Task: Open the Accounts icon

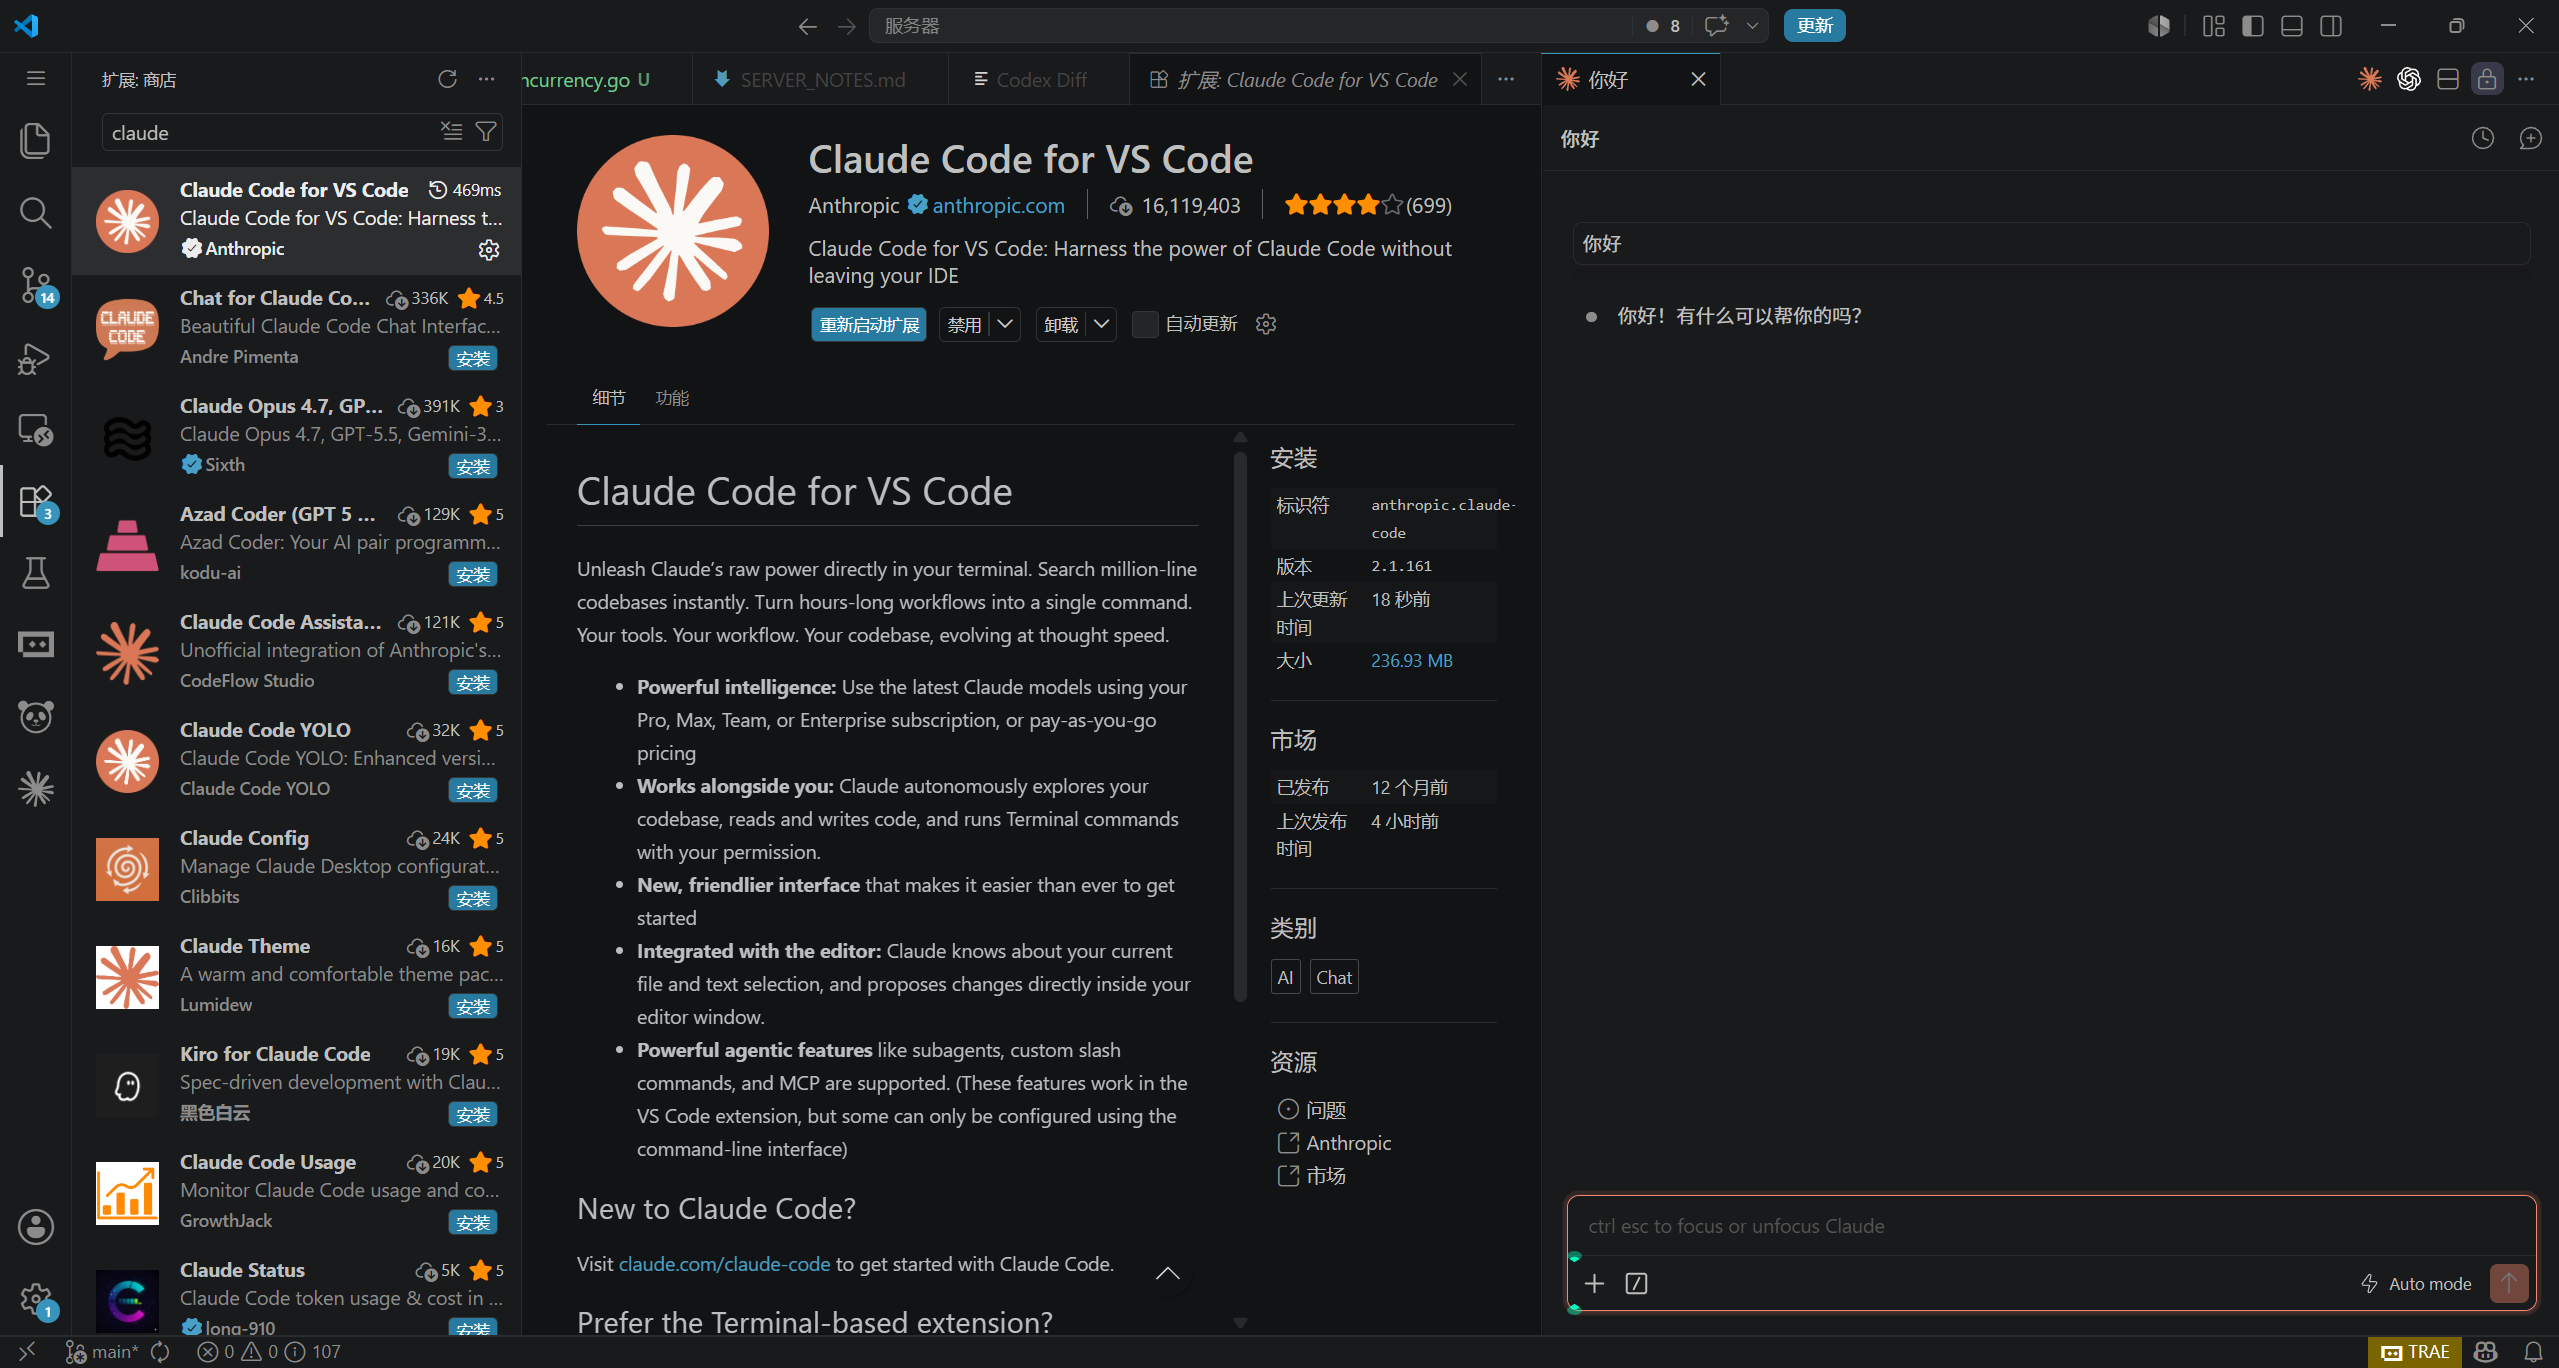Action: click(x=36, y=1227)
